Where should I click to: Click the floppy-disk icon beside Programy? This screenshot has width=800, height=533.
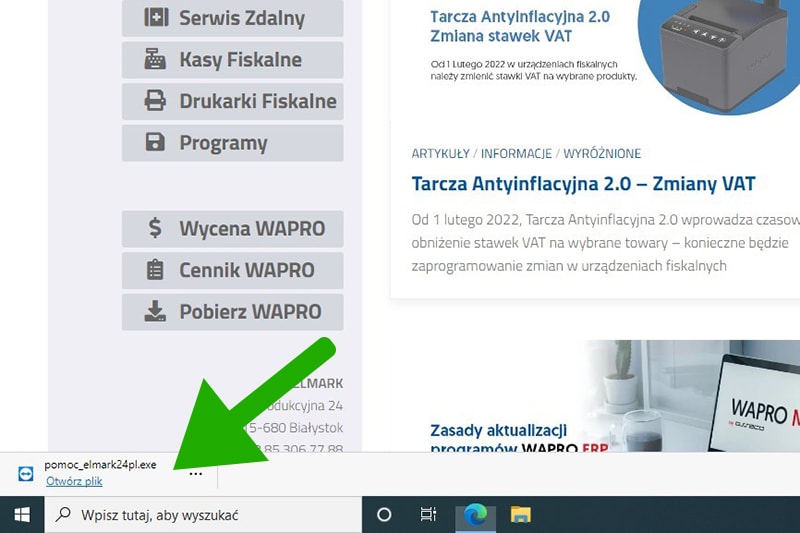(x=155, y=142)
